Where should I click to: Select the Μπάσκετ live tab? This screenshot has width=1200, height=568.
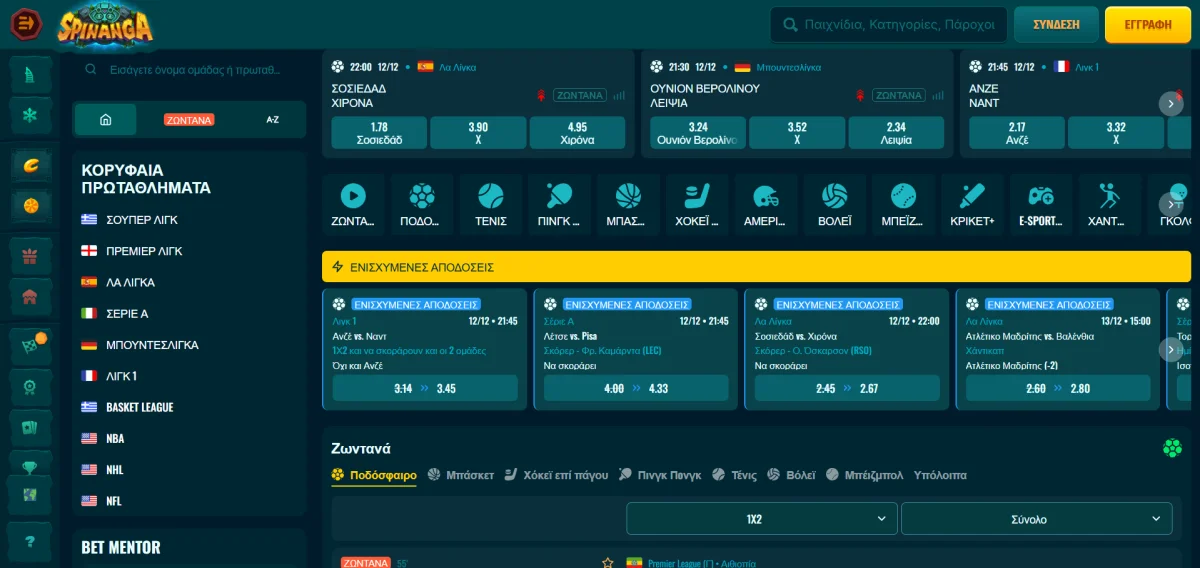pyautogui.click(x=461, y=475)
